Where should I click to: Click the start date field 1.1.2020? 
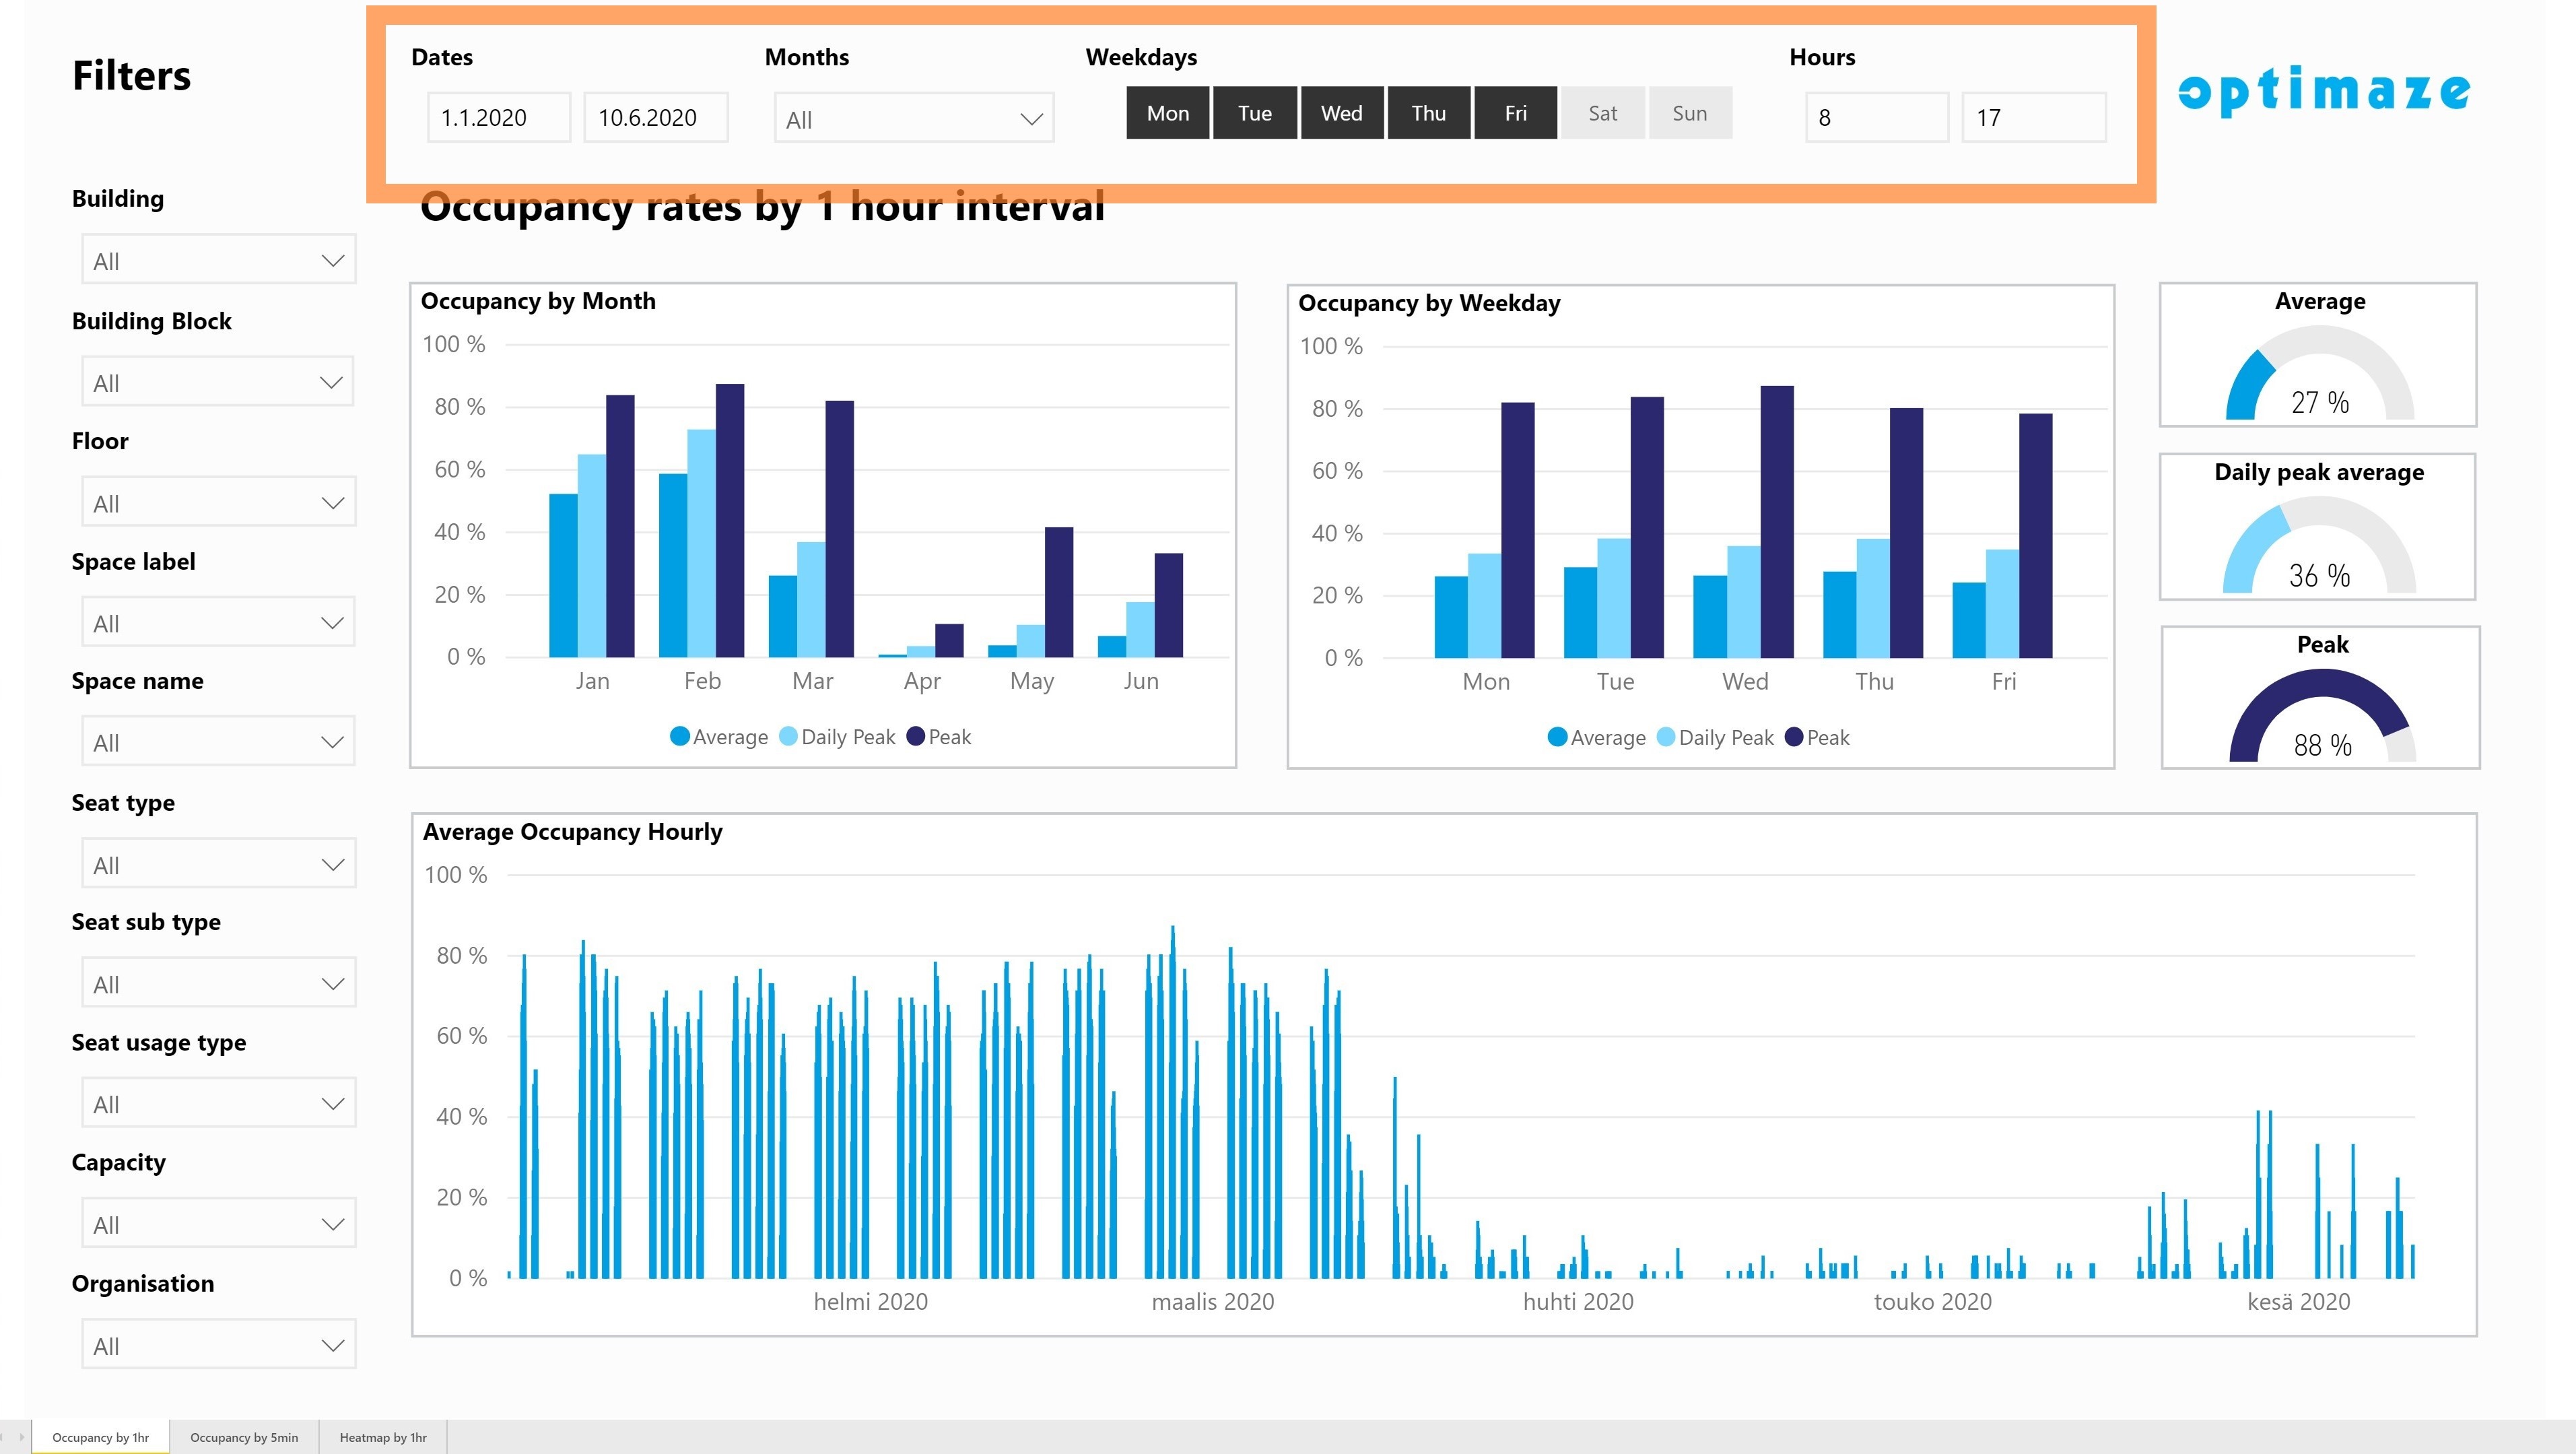(498, 118)
